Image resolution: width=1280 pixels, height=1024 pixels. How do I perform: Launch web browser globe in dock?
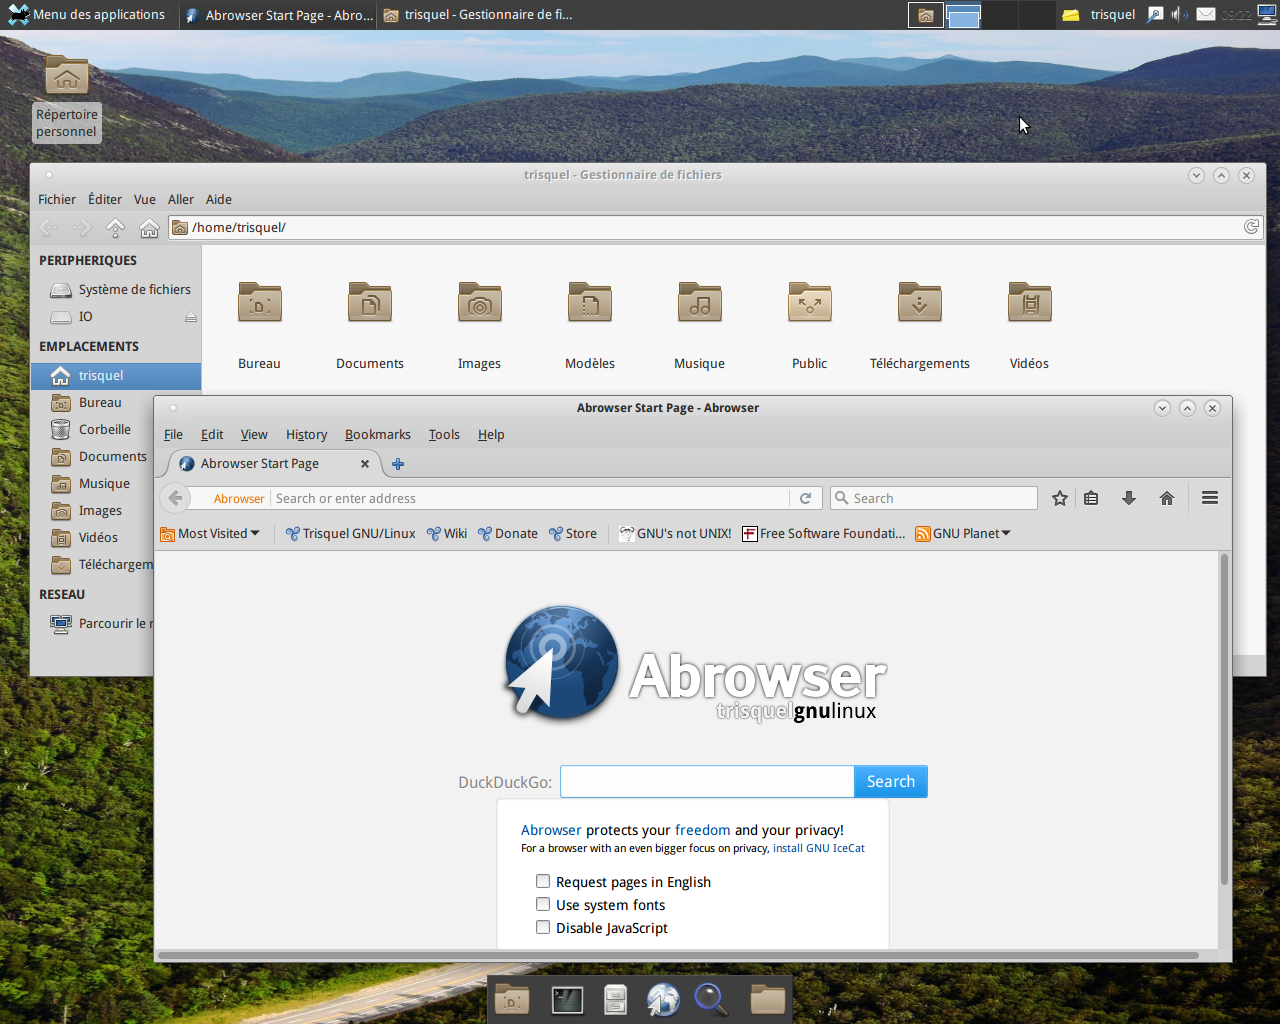(663, 999)
